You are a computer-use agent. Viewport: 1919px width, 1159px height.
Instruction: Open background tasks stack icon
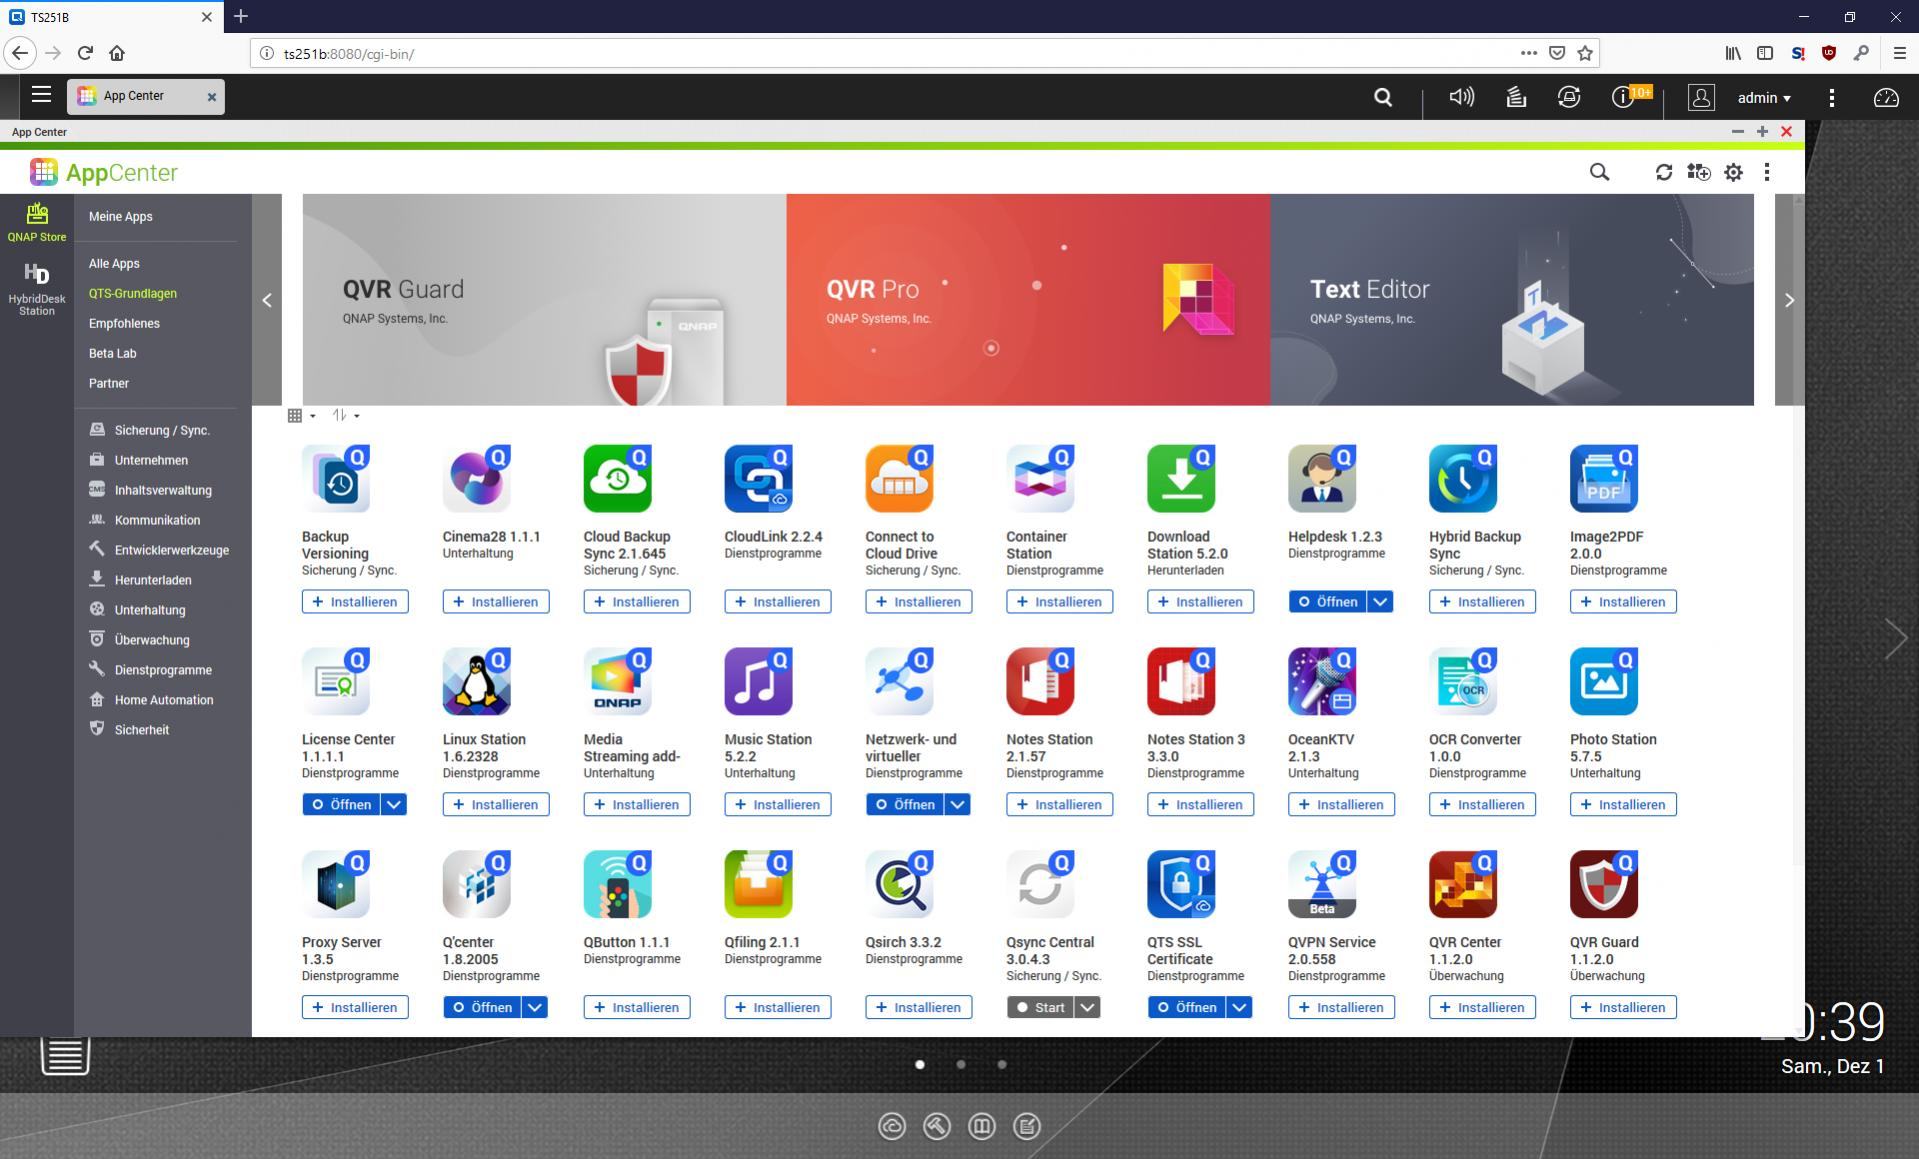click(x=1516, y=97)
